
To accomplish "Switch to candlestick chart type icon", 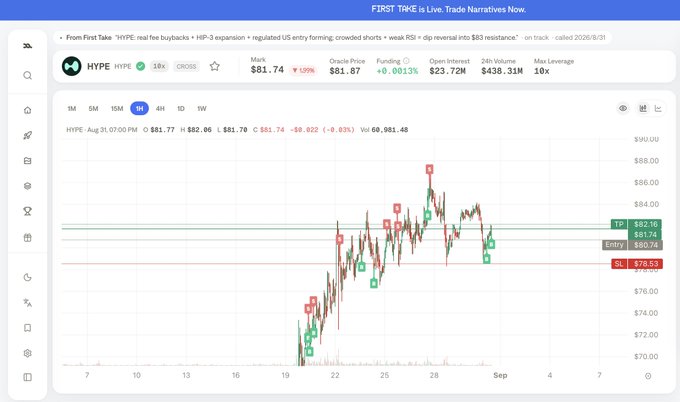I will pos(643,108).
